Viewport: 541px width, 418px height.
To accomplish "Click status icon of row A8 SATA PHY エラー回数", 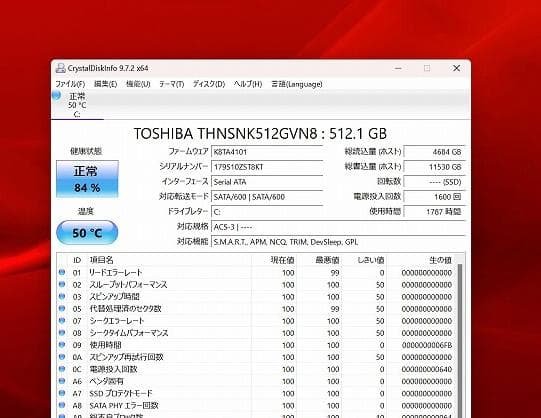I will 62,405.
